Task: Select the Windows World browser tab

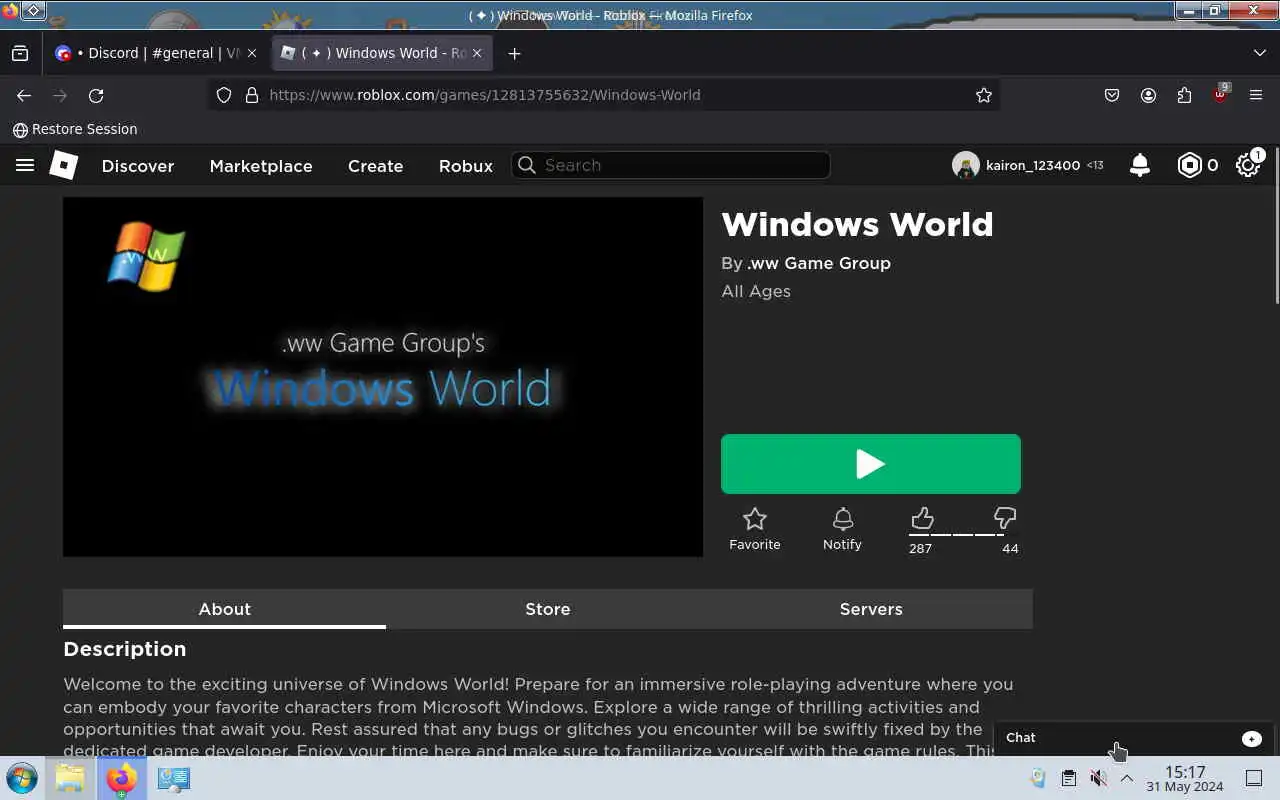Action: click(383, 53)
